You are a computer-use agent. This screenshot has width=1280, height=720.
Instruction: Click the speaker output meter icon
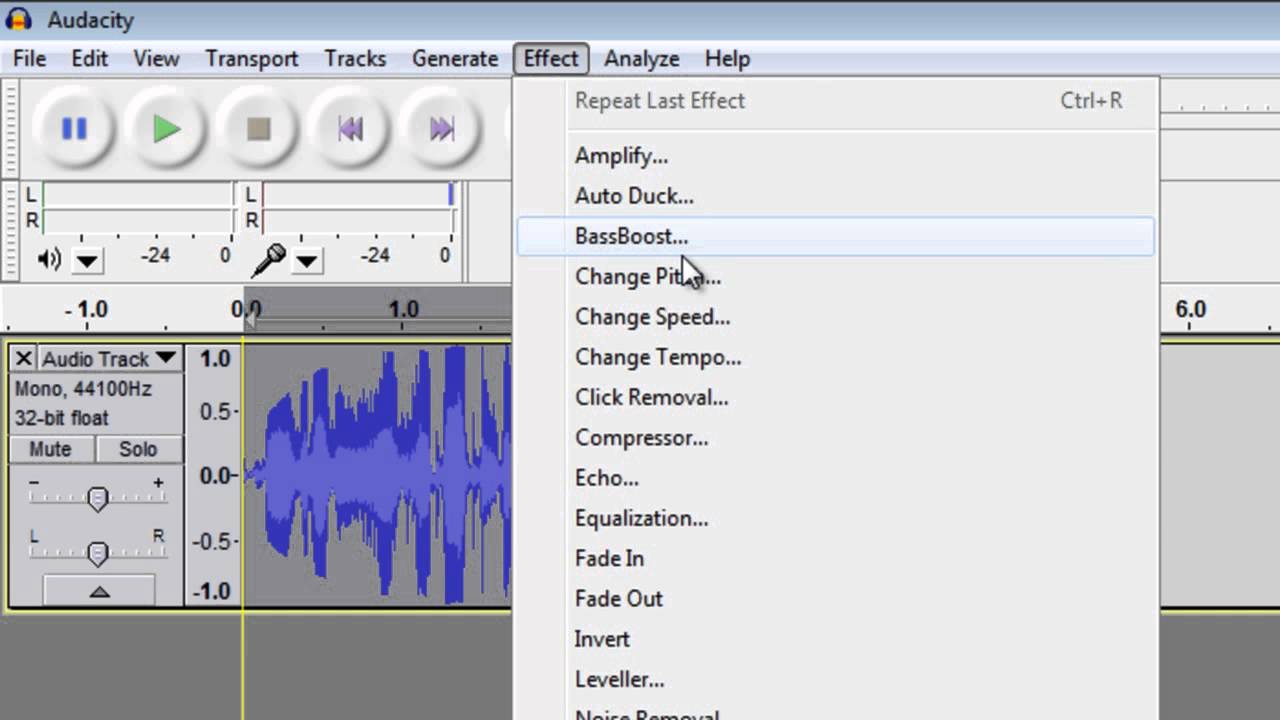pos(49,260)
